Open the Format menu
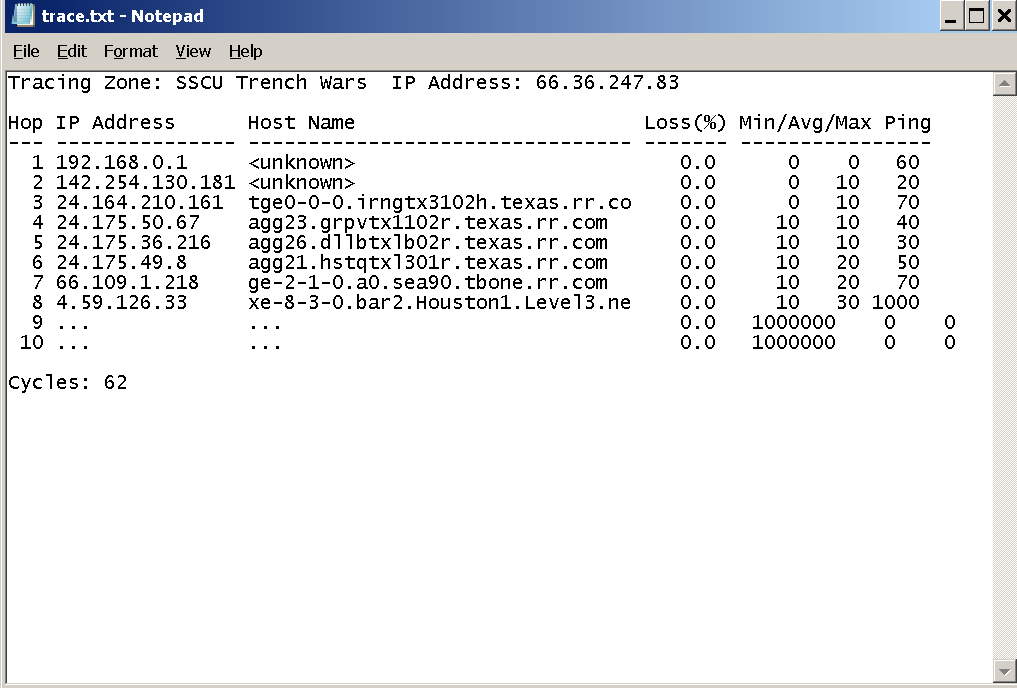Viewport: 1017px width, 688px height. click(x=130, y=51)
